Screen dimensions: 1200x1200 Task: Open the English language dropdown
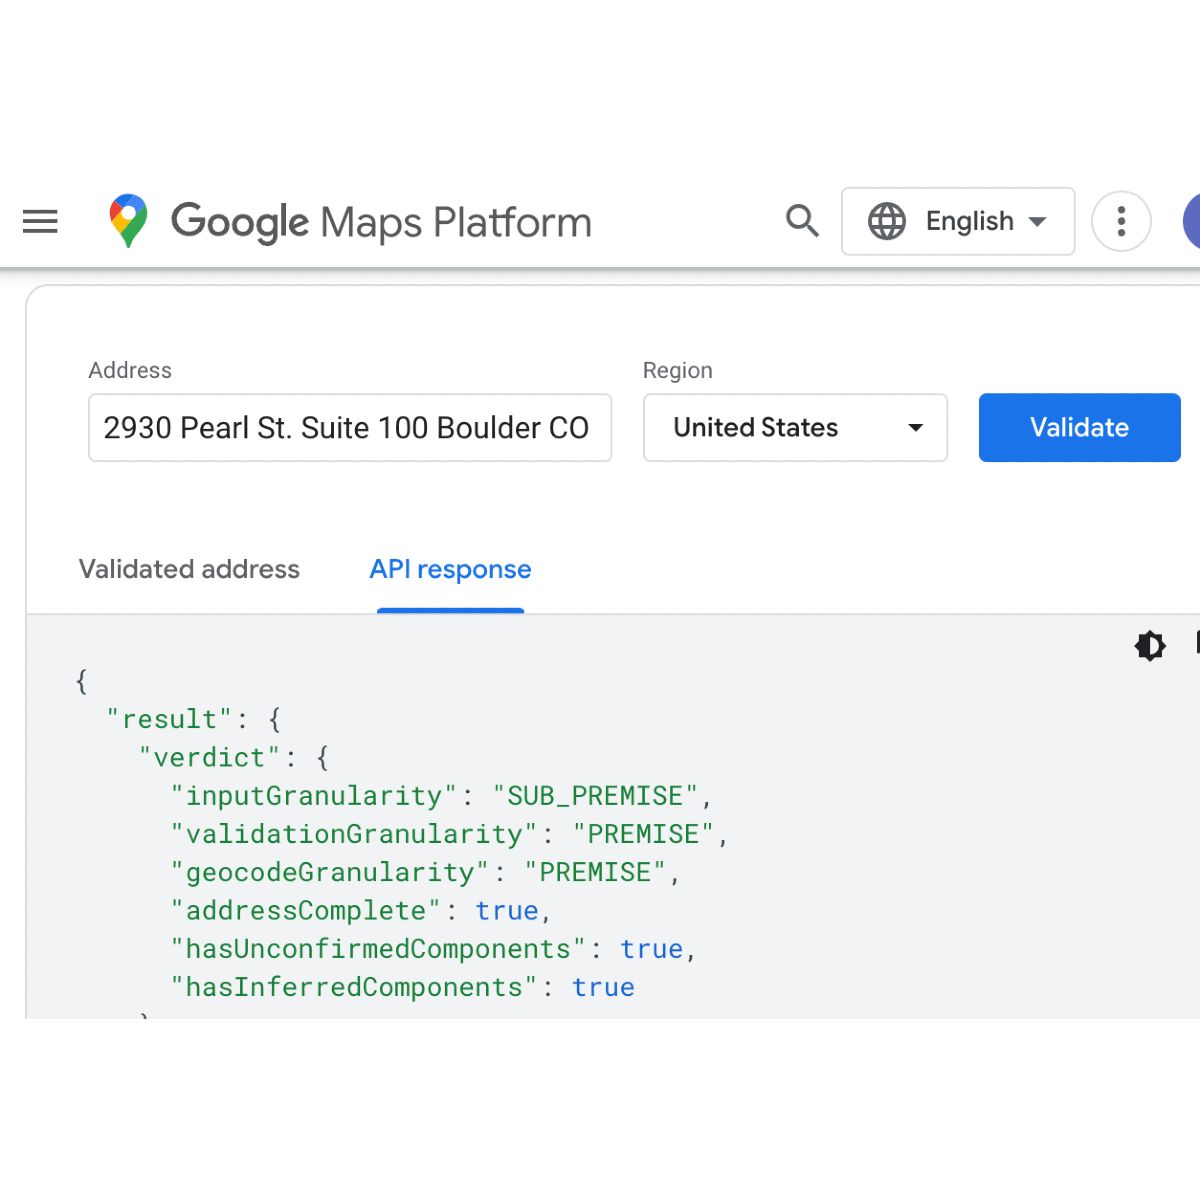point(969,221)
